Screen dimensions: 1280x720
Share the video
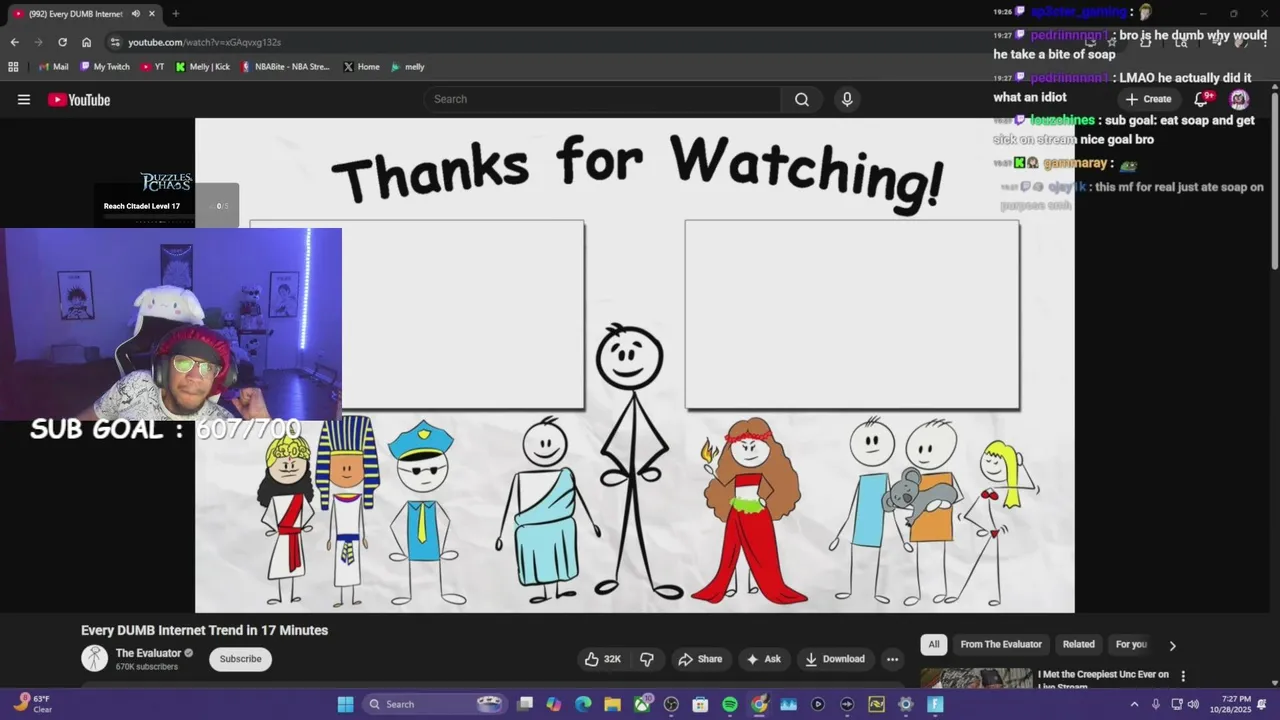[x=699, y=659]
